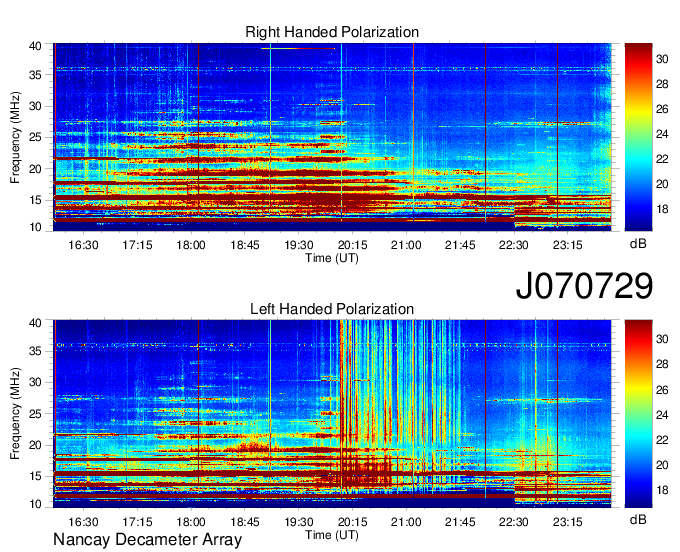Click the 40 MHz tick on bottom plot
This screenshot has height=552, width=680.
click(35, 323)
